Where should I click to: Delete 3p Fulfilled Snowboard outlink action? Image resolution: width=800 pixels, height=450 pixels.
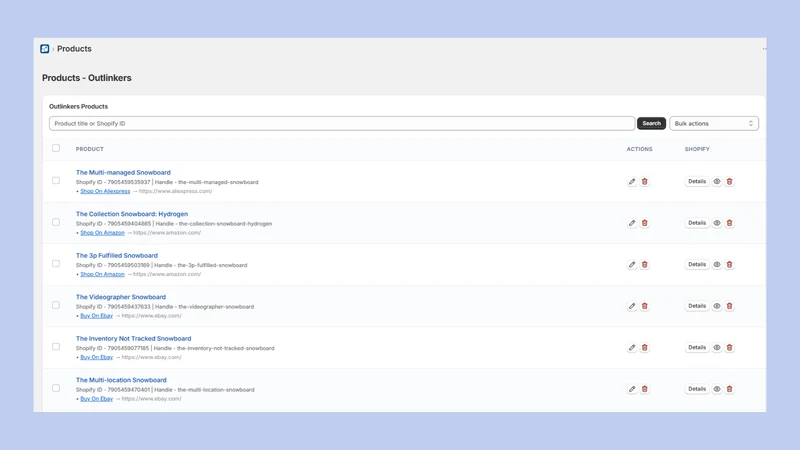point(644,265)
